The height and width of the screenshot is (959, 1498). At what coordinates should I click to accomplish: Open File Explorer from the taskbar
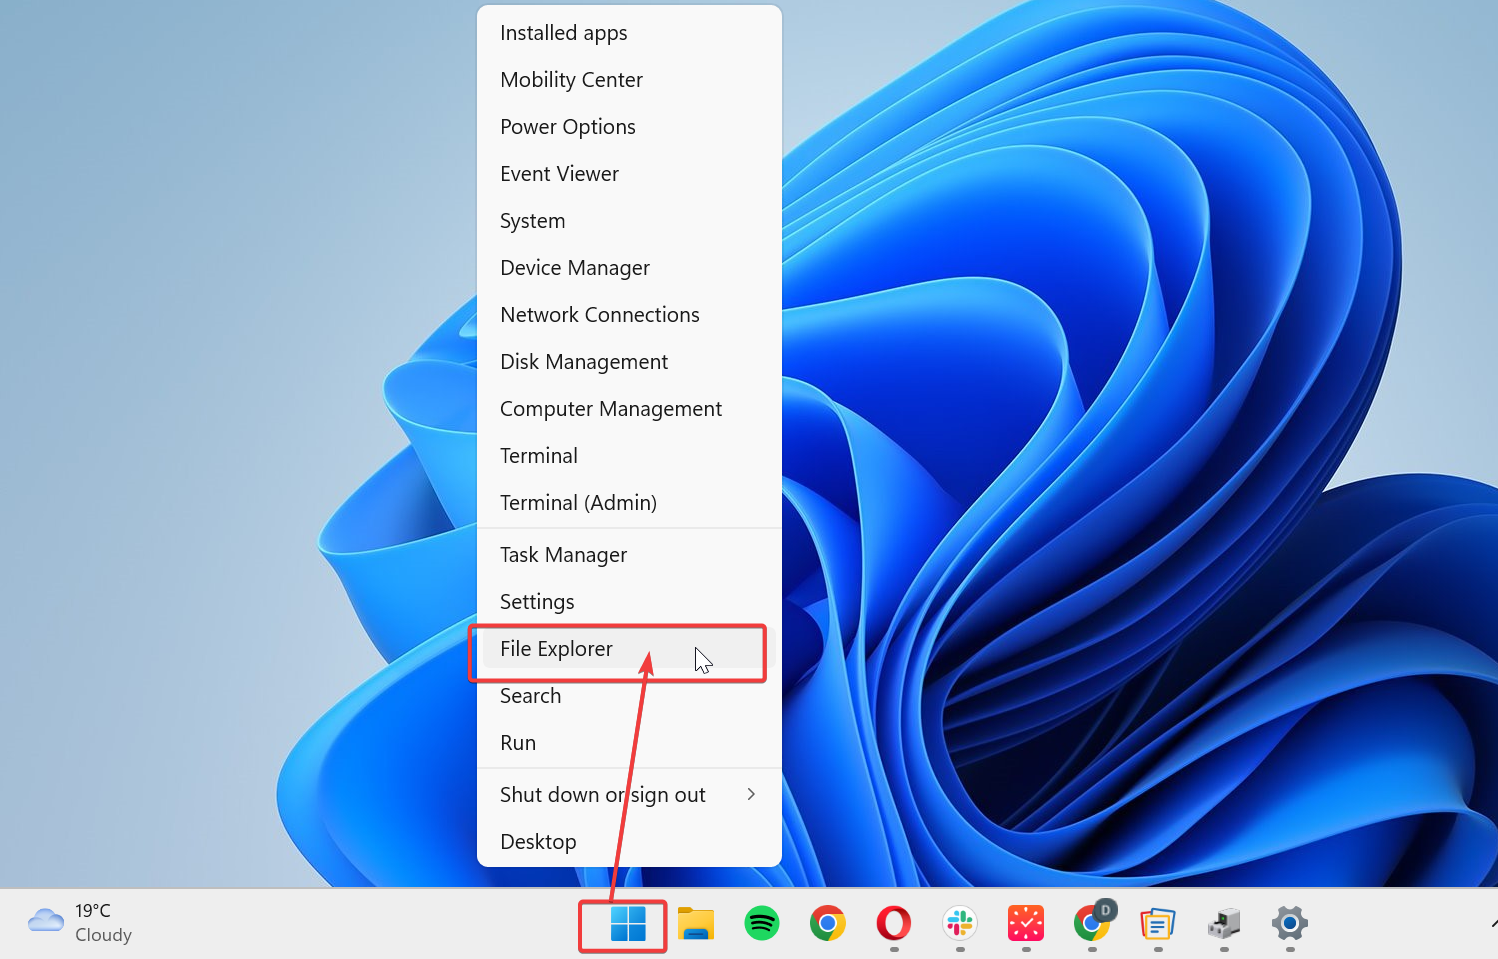coord(695,924)
